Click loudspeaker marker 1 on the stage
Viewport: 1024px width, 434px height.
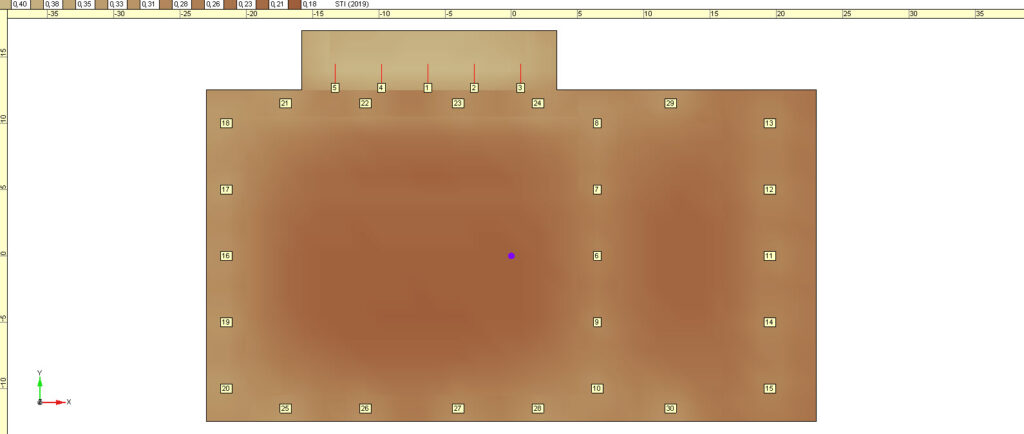tap(427, 88)
